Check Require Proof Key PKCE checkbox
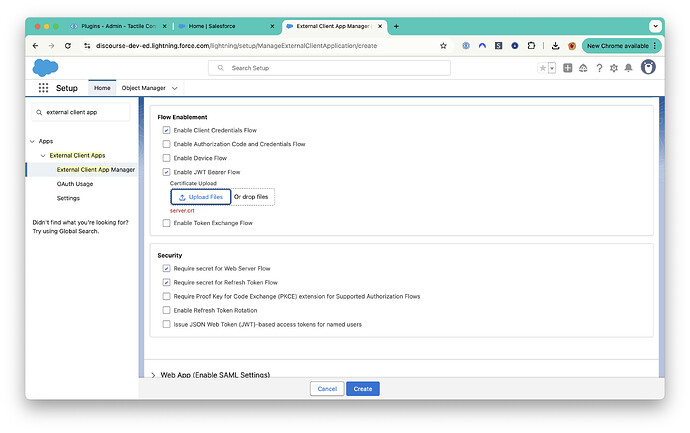 (166, 297)
